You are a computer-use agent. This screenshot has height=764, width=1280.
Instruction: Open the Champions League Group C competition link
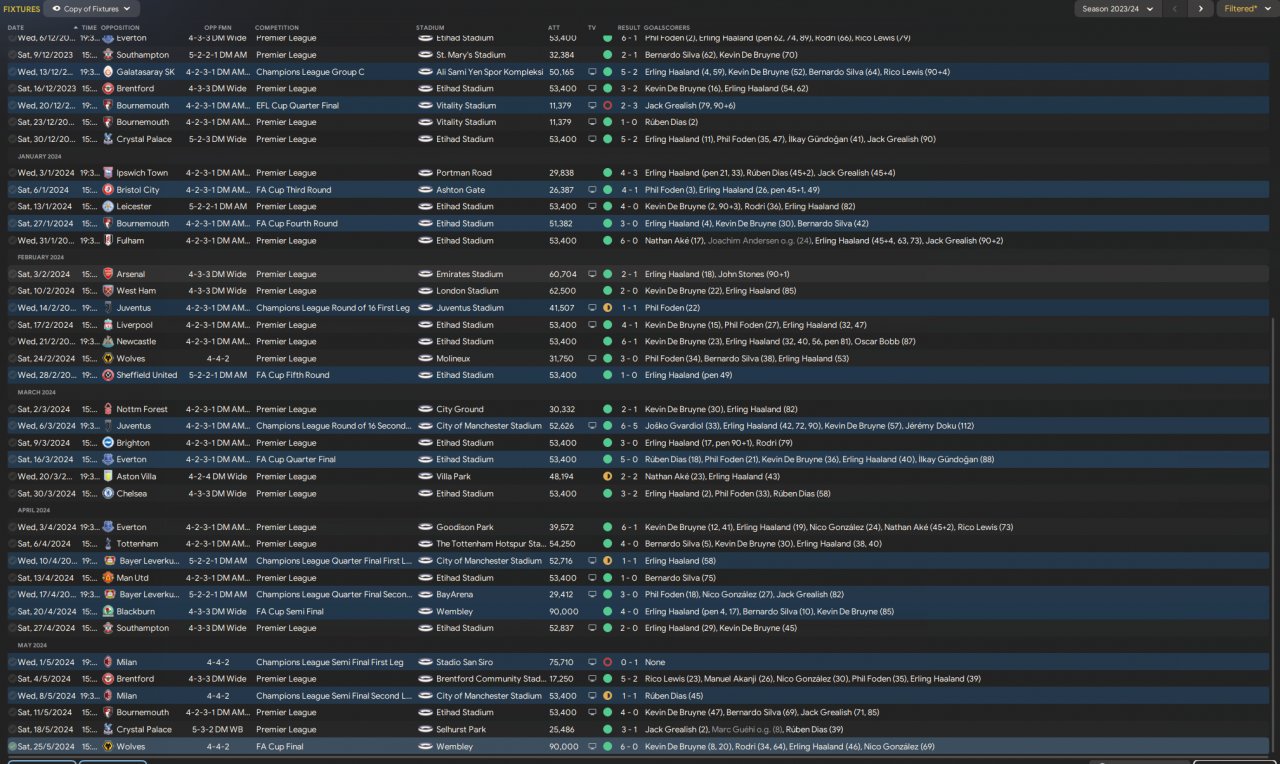[x=310, y=72]
